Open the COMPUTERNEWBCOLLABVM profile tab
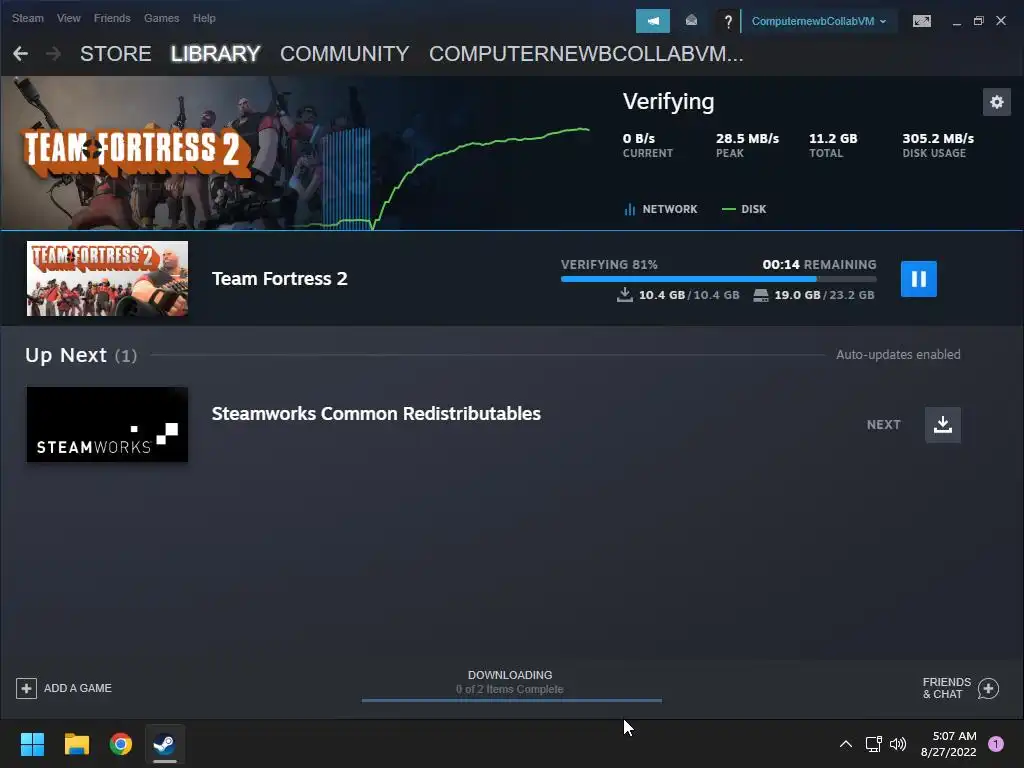The height and width of the screenshot is (768, 1024). click(586, 54)
